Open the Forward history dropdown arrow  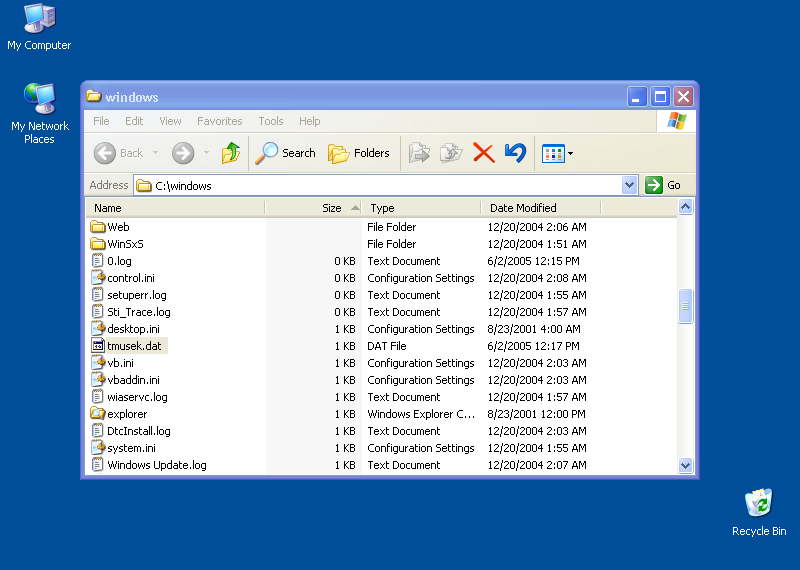pyautogui.click(x=206, y=153)
